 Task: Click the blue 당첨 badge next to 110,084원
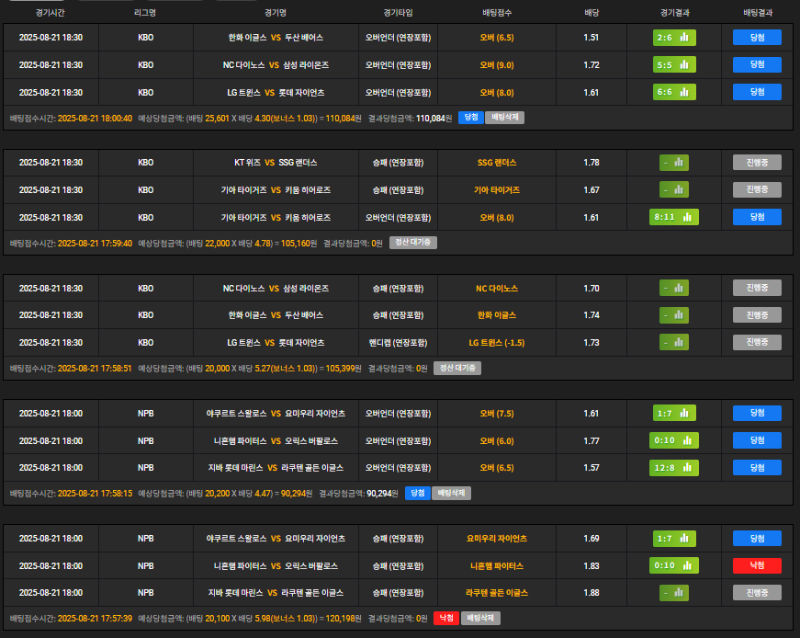pyautogui.click(x=471, y=117)
